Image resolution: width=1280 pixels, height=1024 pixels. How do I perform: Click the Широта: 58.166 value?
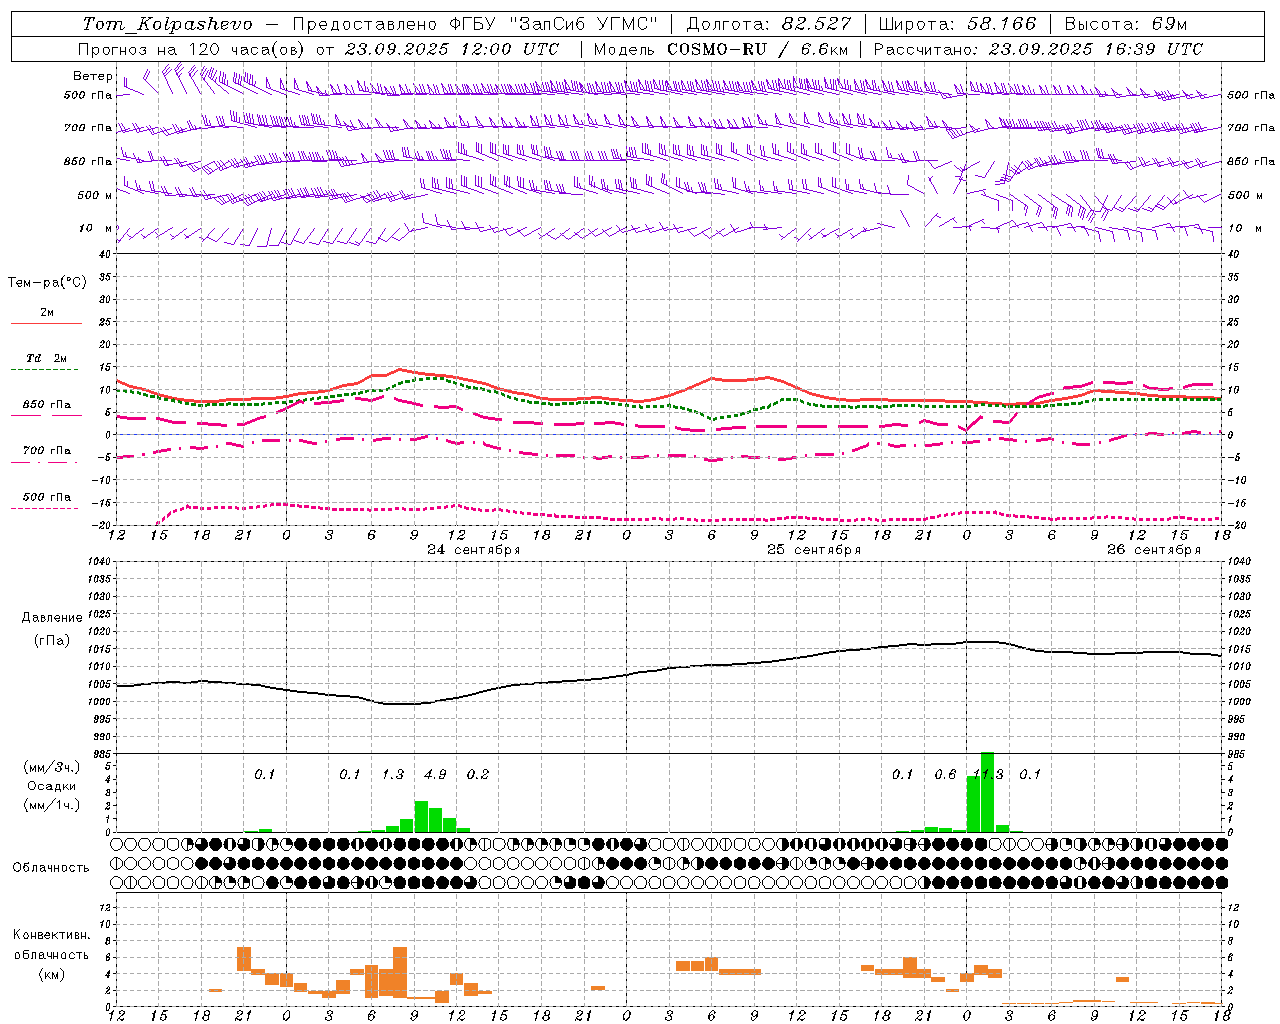958,24
